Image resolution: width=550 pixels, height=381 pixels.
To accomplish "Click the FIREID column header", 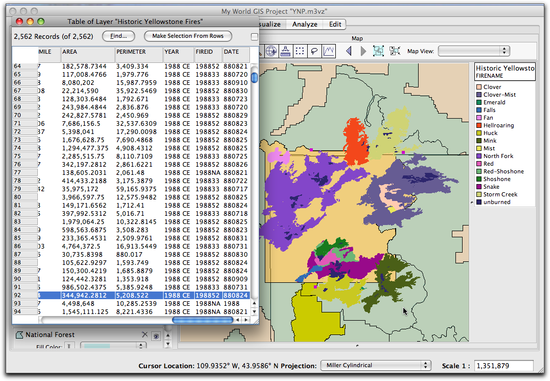I will [x=208, y=52].
